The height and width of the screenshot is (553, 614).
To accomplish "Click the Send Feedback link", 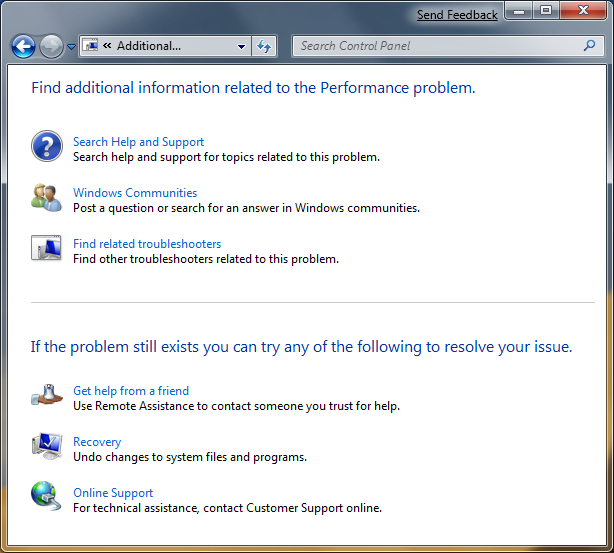I will click(457, 15).
